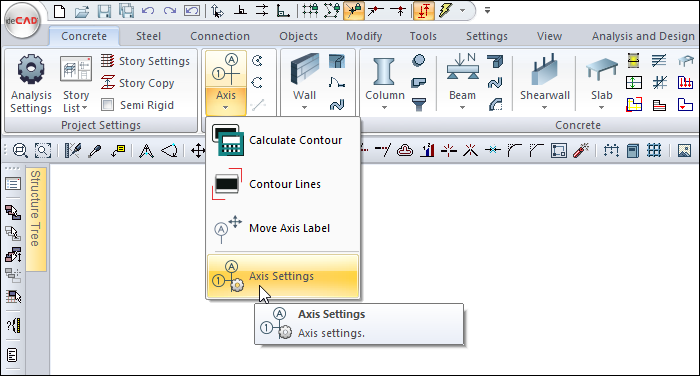Click the zoom window magnifier icon

pos(20,150)
